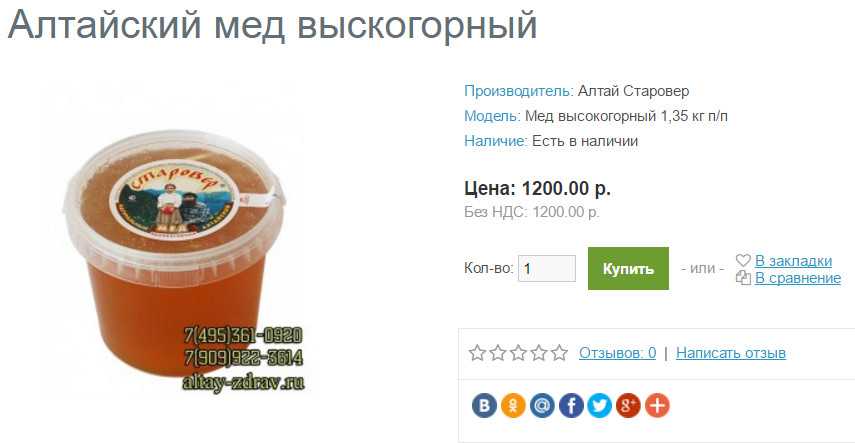
Task: Click Написать отзыв link
Action: [x=731, y=353]
